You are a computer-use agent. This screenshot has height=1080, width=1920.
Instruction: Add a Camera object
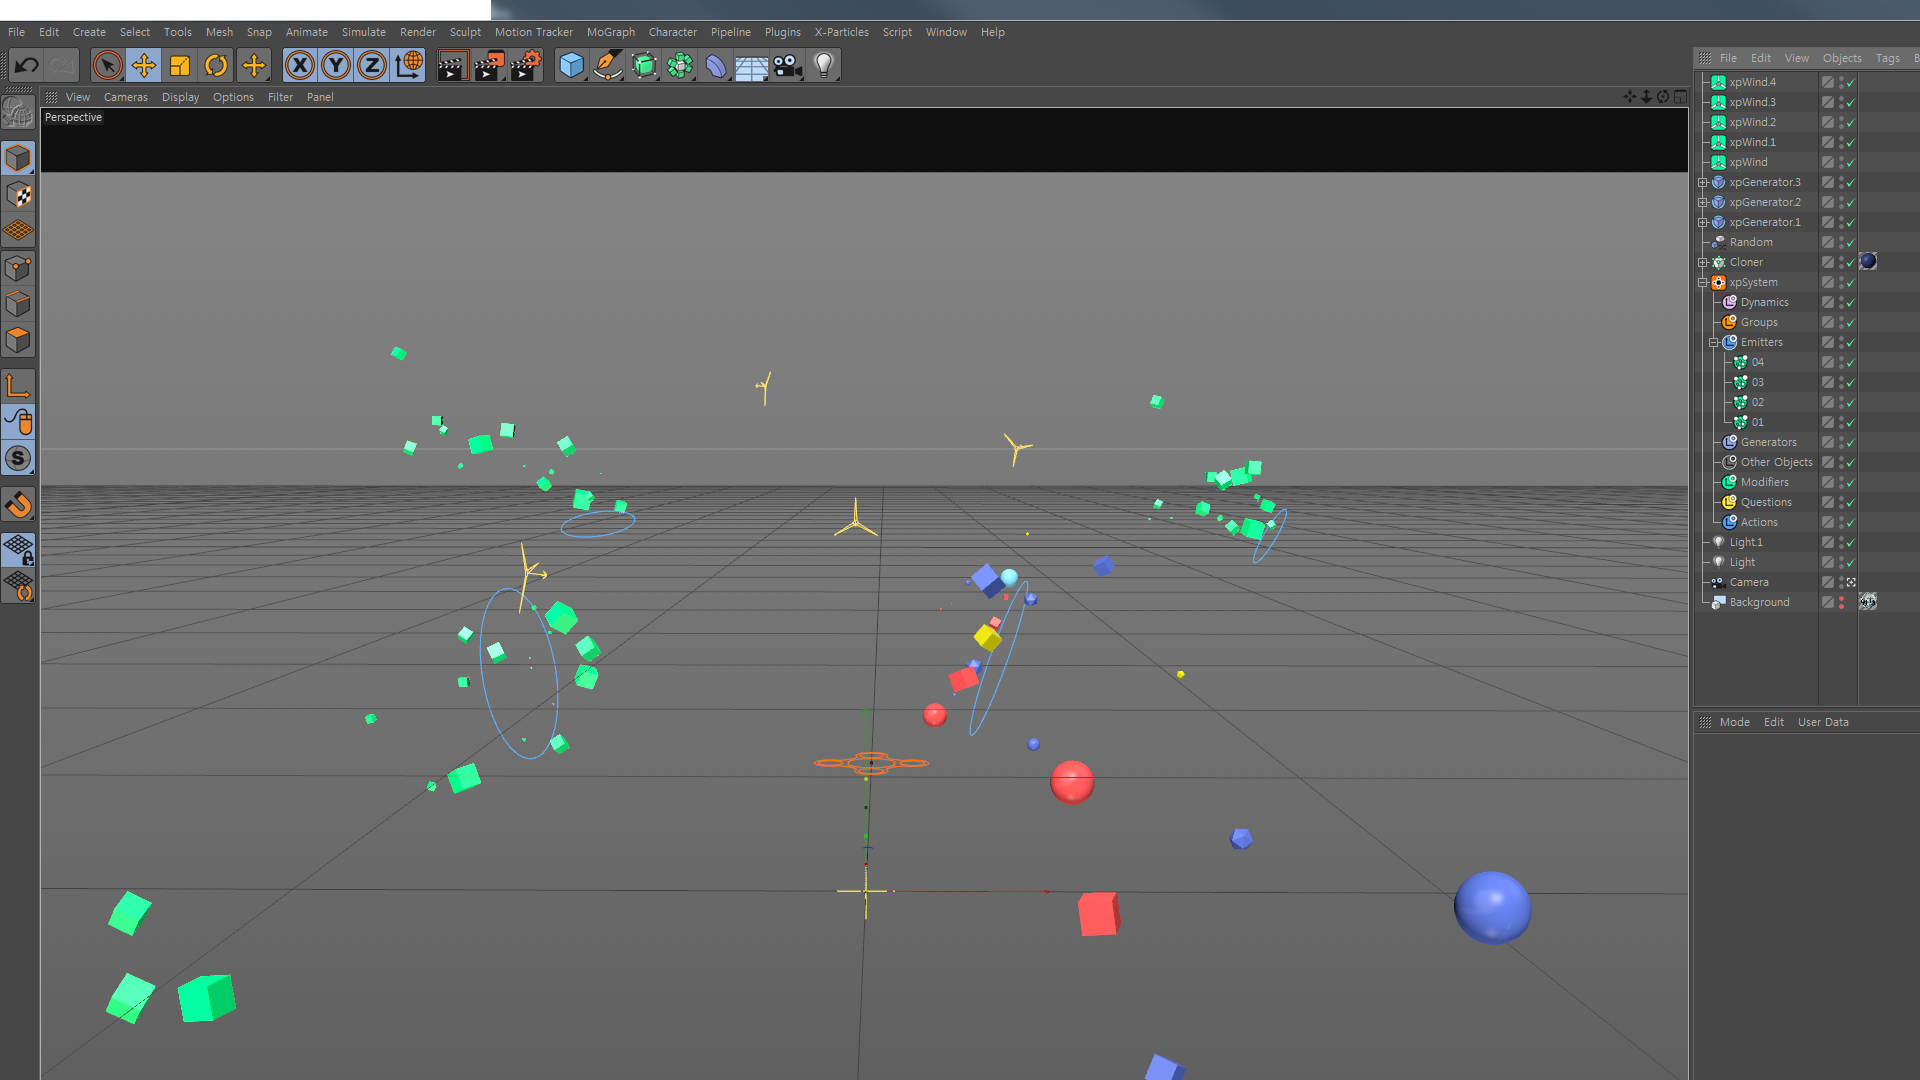(x=787, y=66)
